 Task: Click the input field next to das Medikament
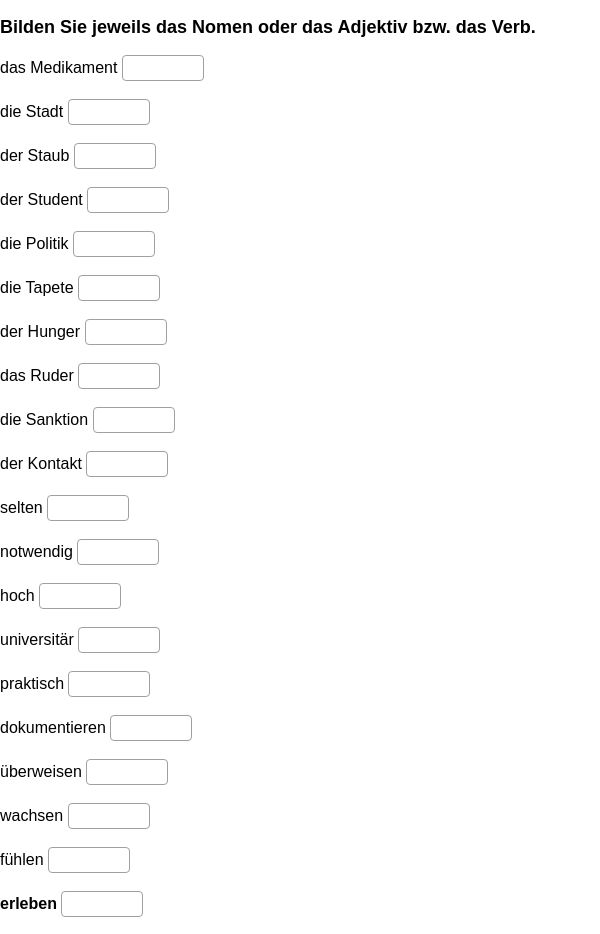tap(163, 68)
